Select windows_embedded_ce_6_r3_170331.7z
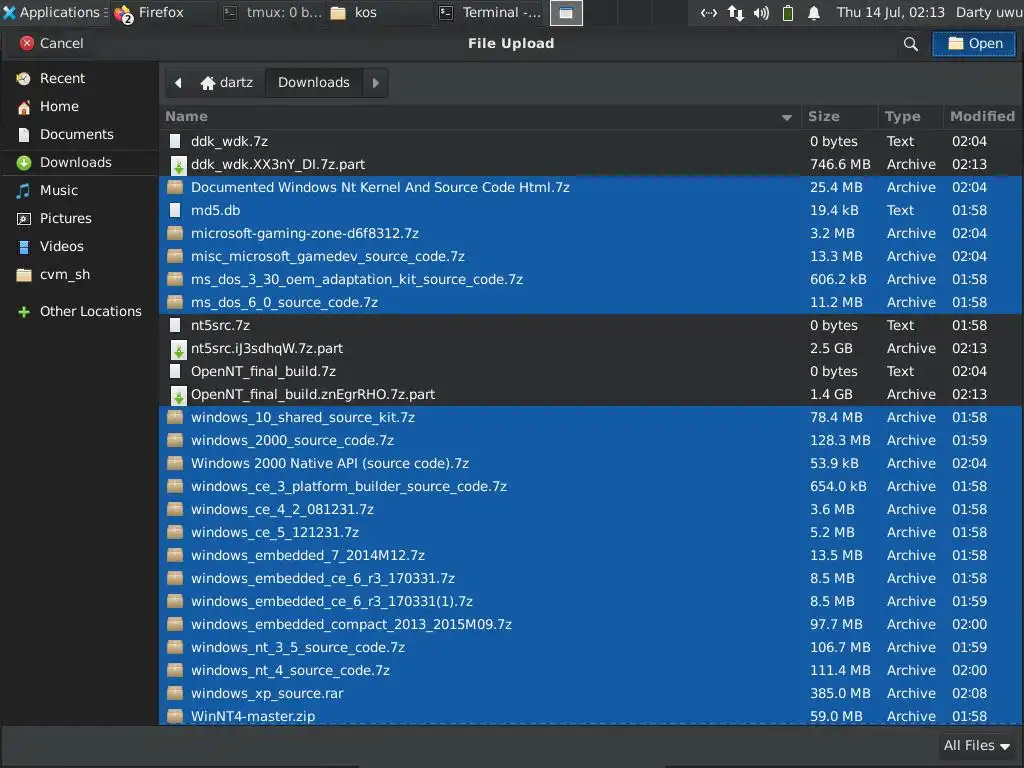Screen dimensions: 1024x768 591,579
